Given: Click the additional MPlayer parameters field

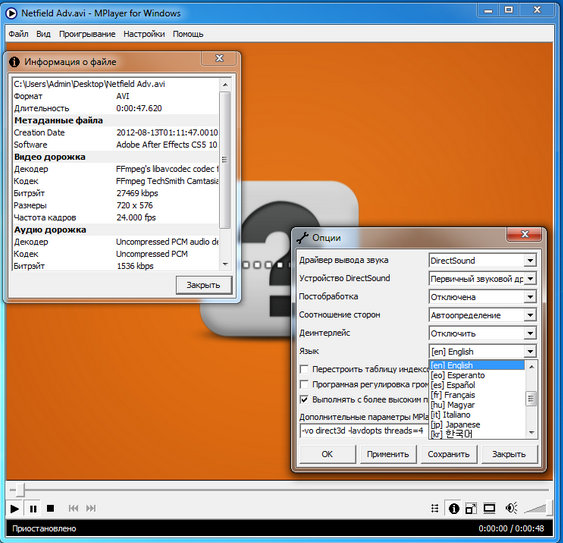Looking at the screenshot, I should (364, 431).
